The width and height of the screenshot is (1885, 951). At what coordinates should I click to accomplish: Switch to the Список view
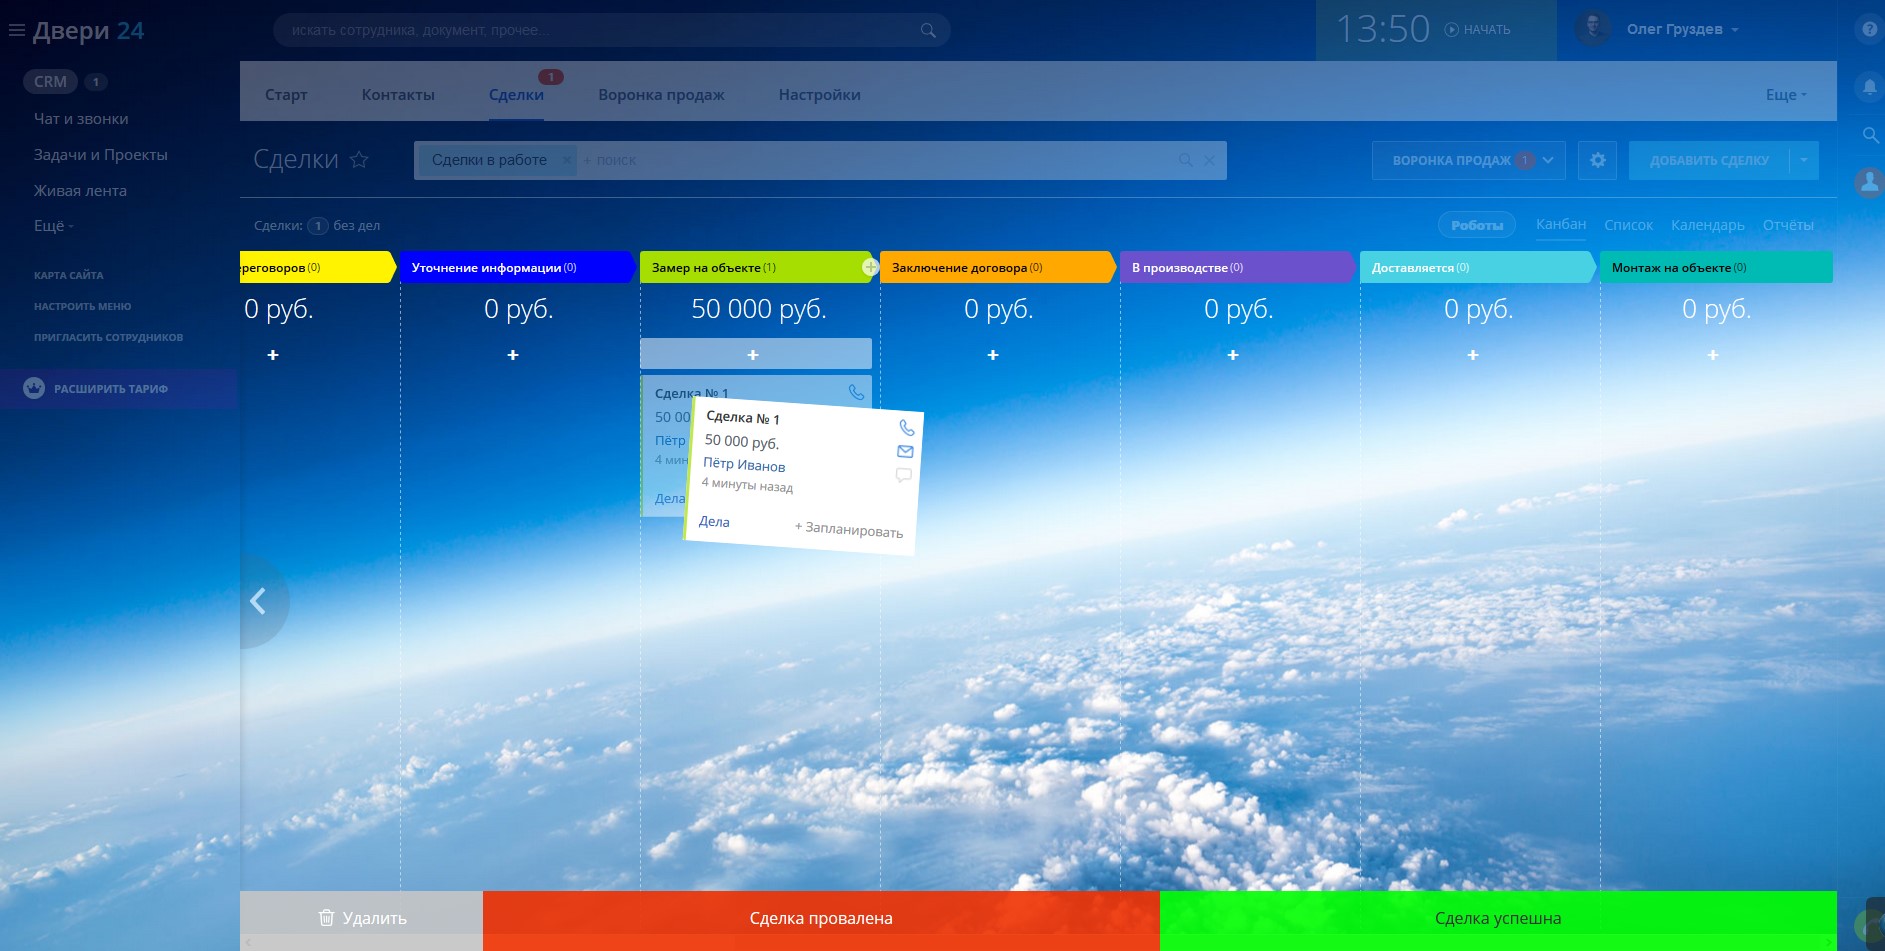click(1628, 225)
